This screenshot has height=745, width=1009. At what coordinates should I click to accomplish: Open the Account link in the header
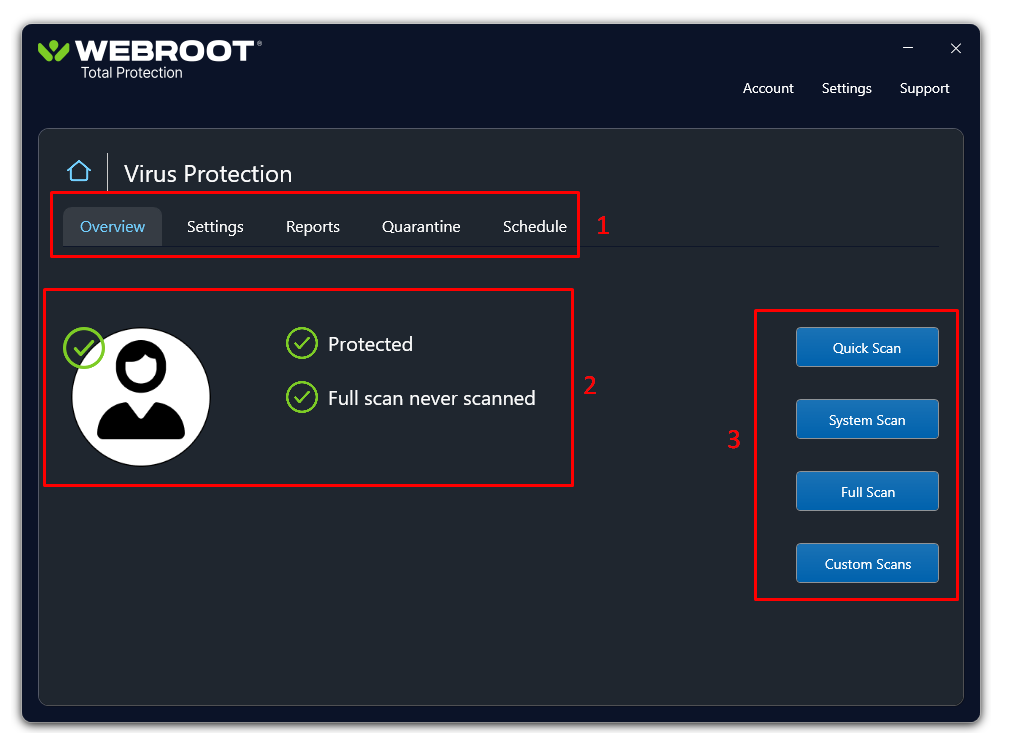click(x=768, y=89)
